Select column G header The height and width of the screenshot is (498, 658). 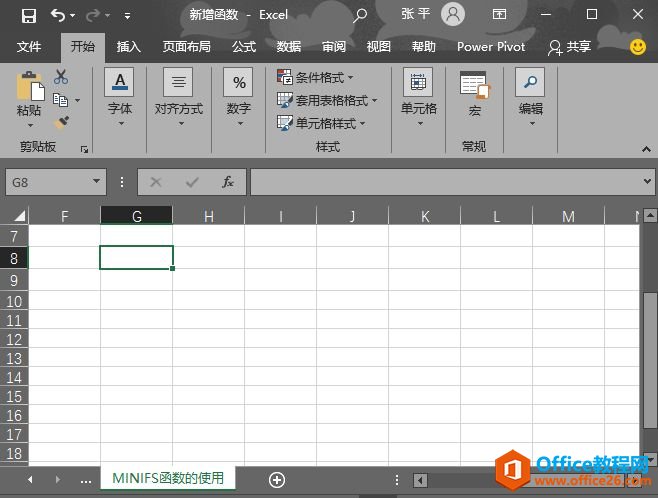(137, 216)
